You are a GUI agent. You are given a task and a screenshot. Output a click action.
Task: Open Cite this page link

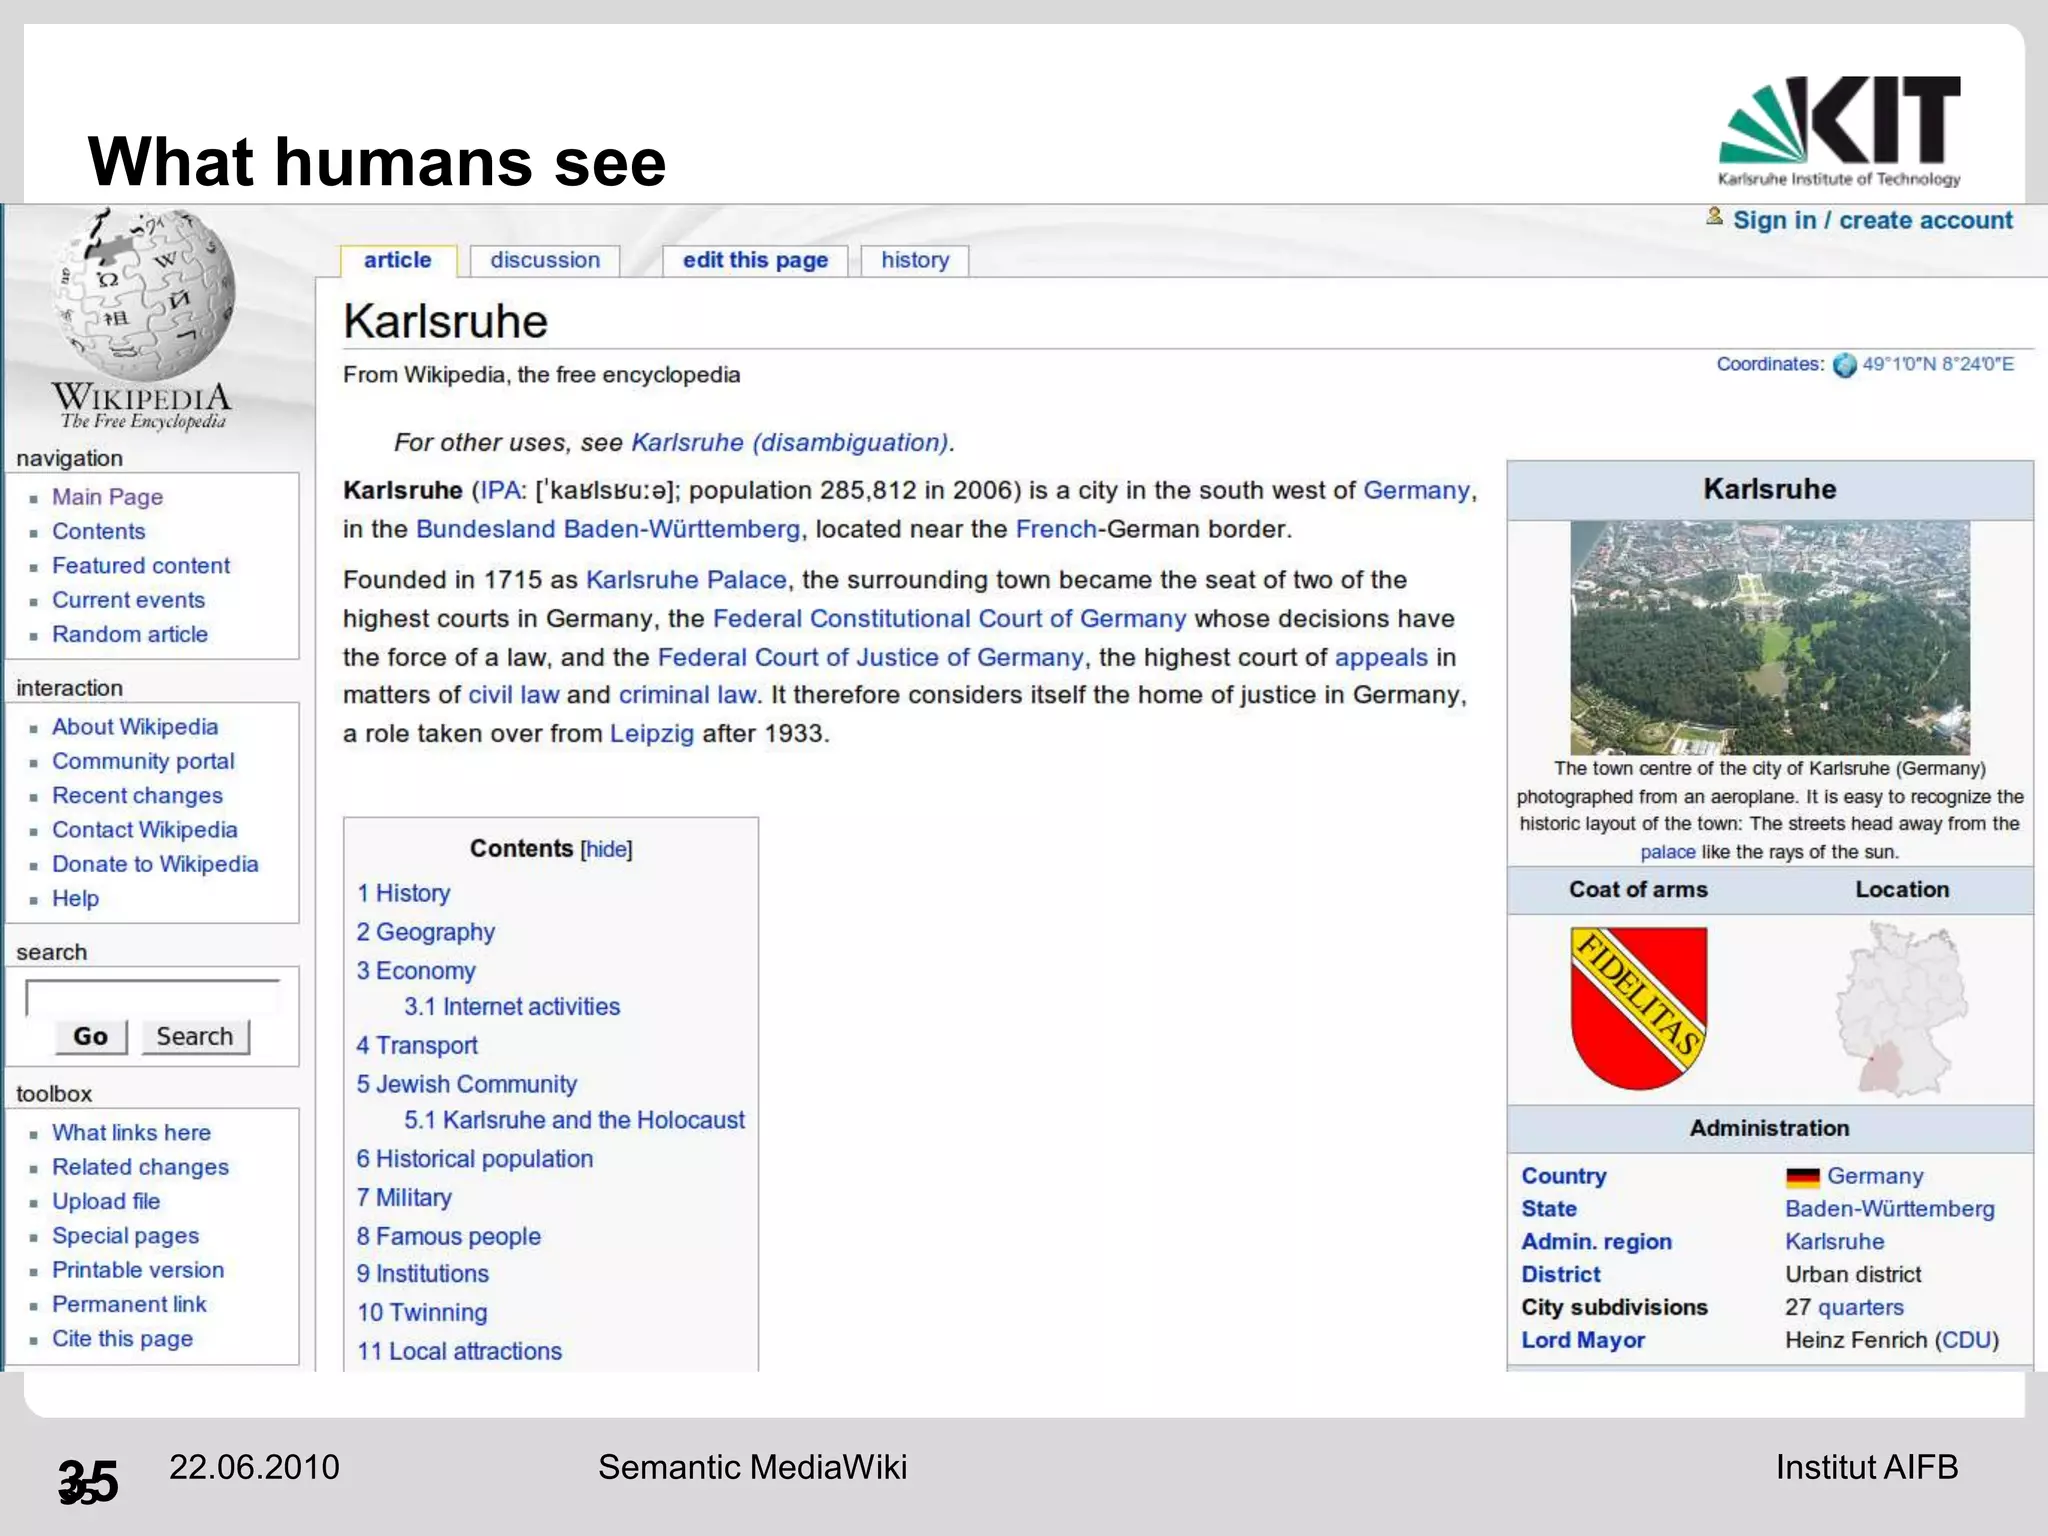(122, 1339)
